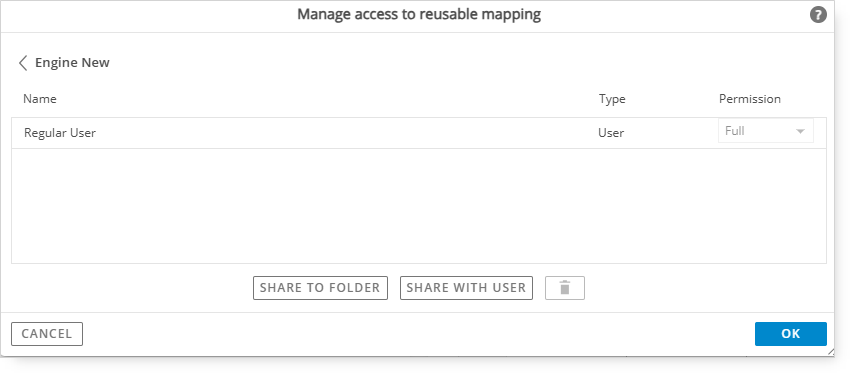Go back using the left chevron arrow
Image resolution: width=850 pixels, height=373 pixels.
click(x=23, y=63)
